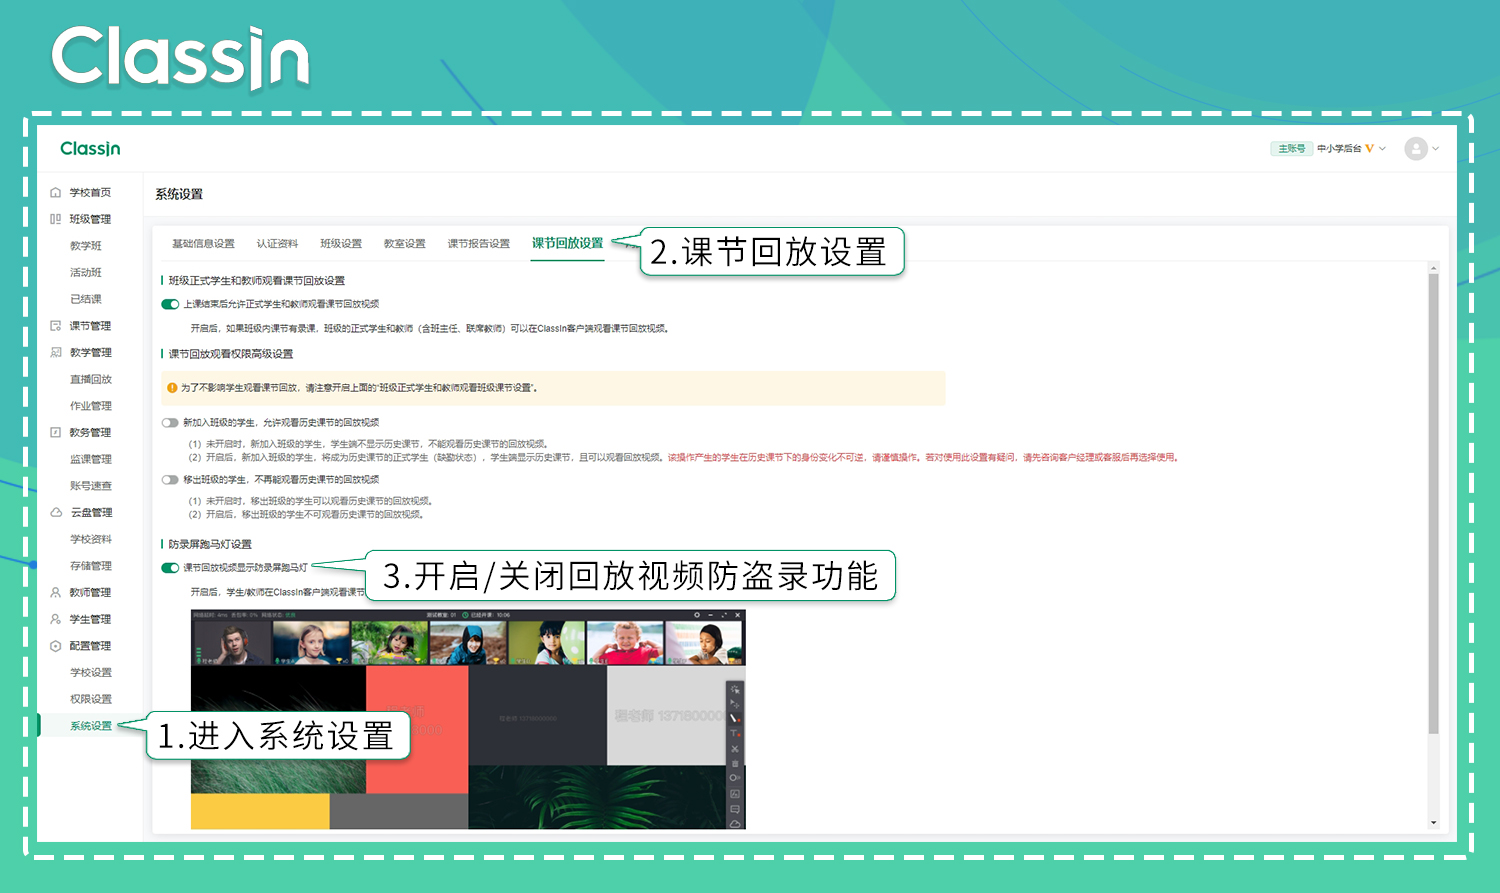Click the 主账号 green badge

(1291, 148)
